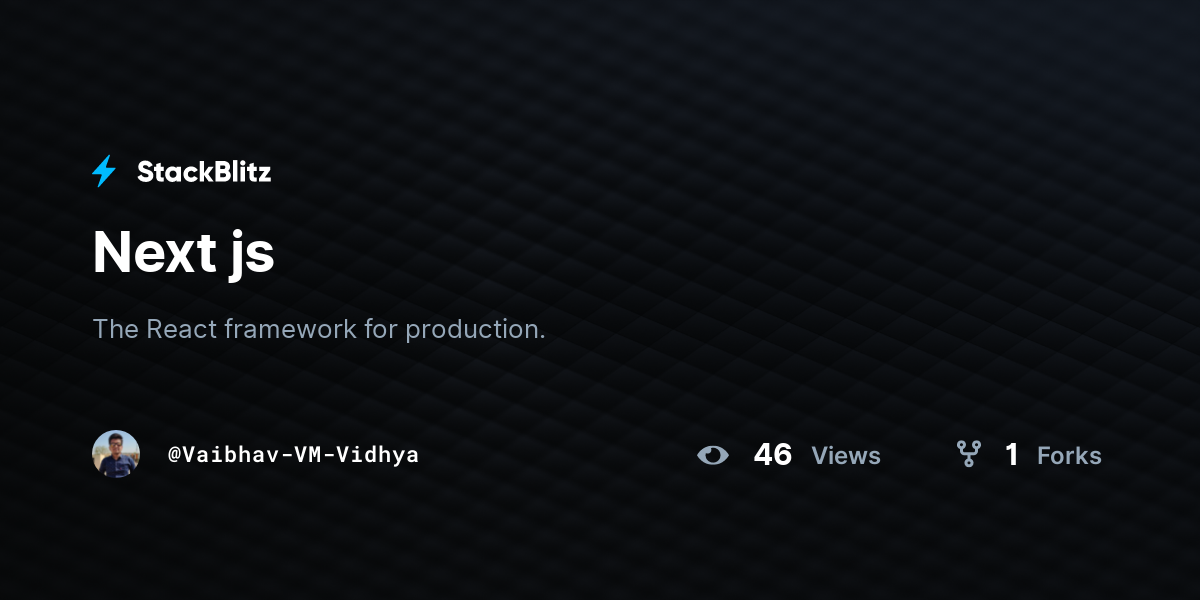This screenshot has height=600, width=1200.
Task: Select the fork icon next to 1
Action: [969, 455]
